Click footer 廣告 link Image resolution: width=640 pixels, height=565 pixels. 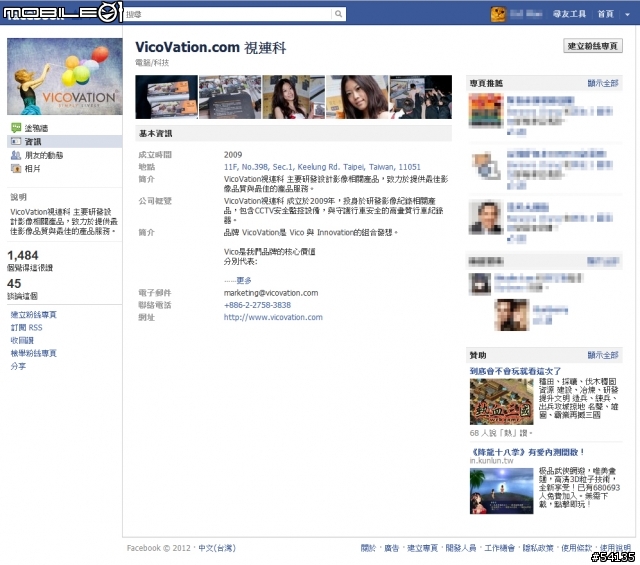pos(391,548)
